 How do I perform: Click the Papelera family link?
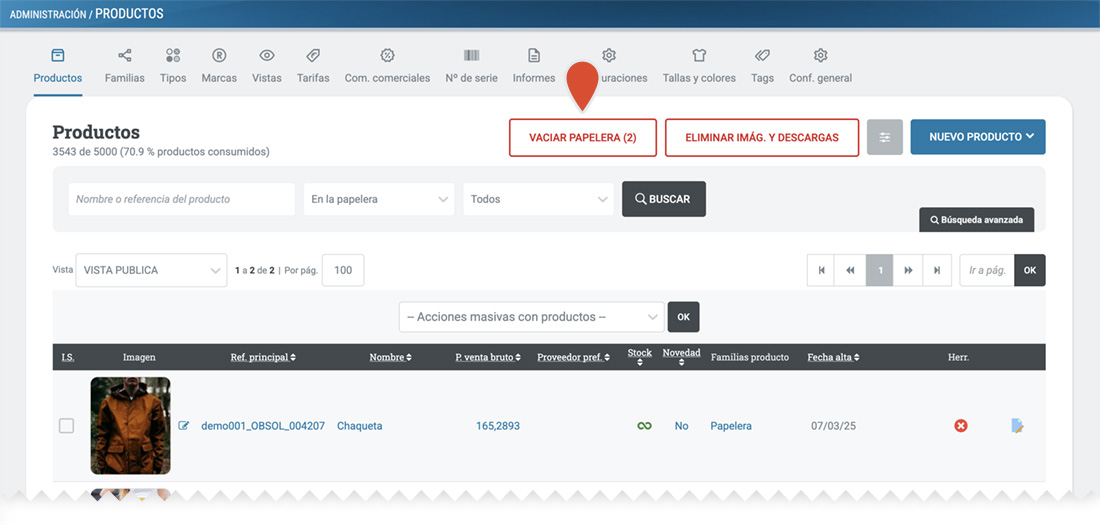tap(731, 426)
